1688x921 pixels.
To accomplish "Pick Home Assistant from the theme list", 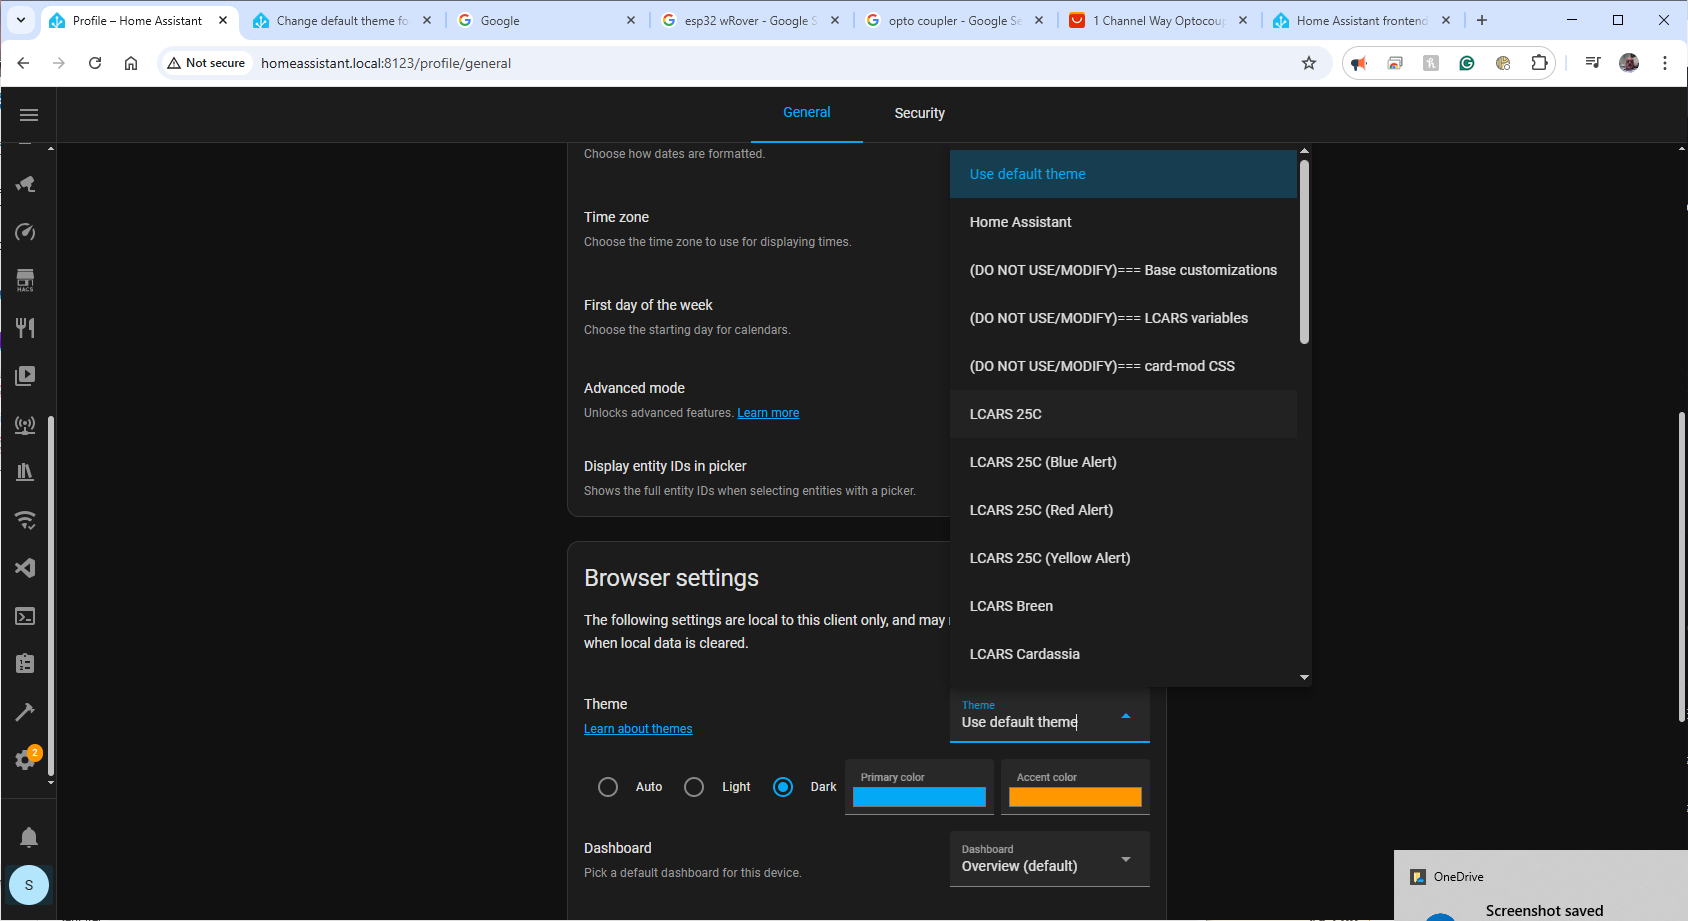I will 1020,222.
